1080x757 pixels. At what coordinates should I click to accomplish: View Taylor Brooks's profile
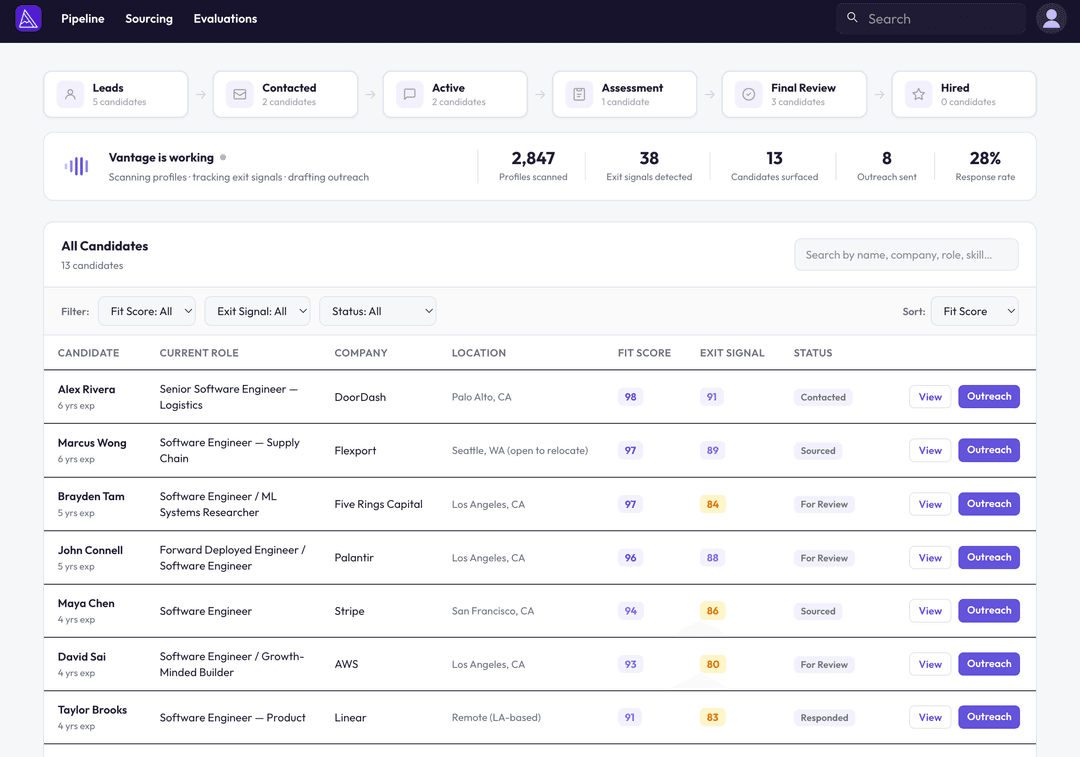[x=930, y=717]
